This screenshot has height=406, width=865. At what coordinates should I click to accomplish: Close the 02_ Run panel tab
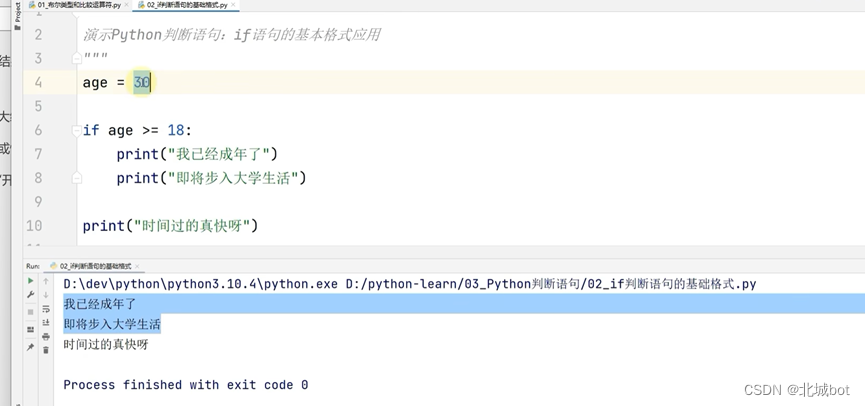[137, 266]
